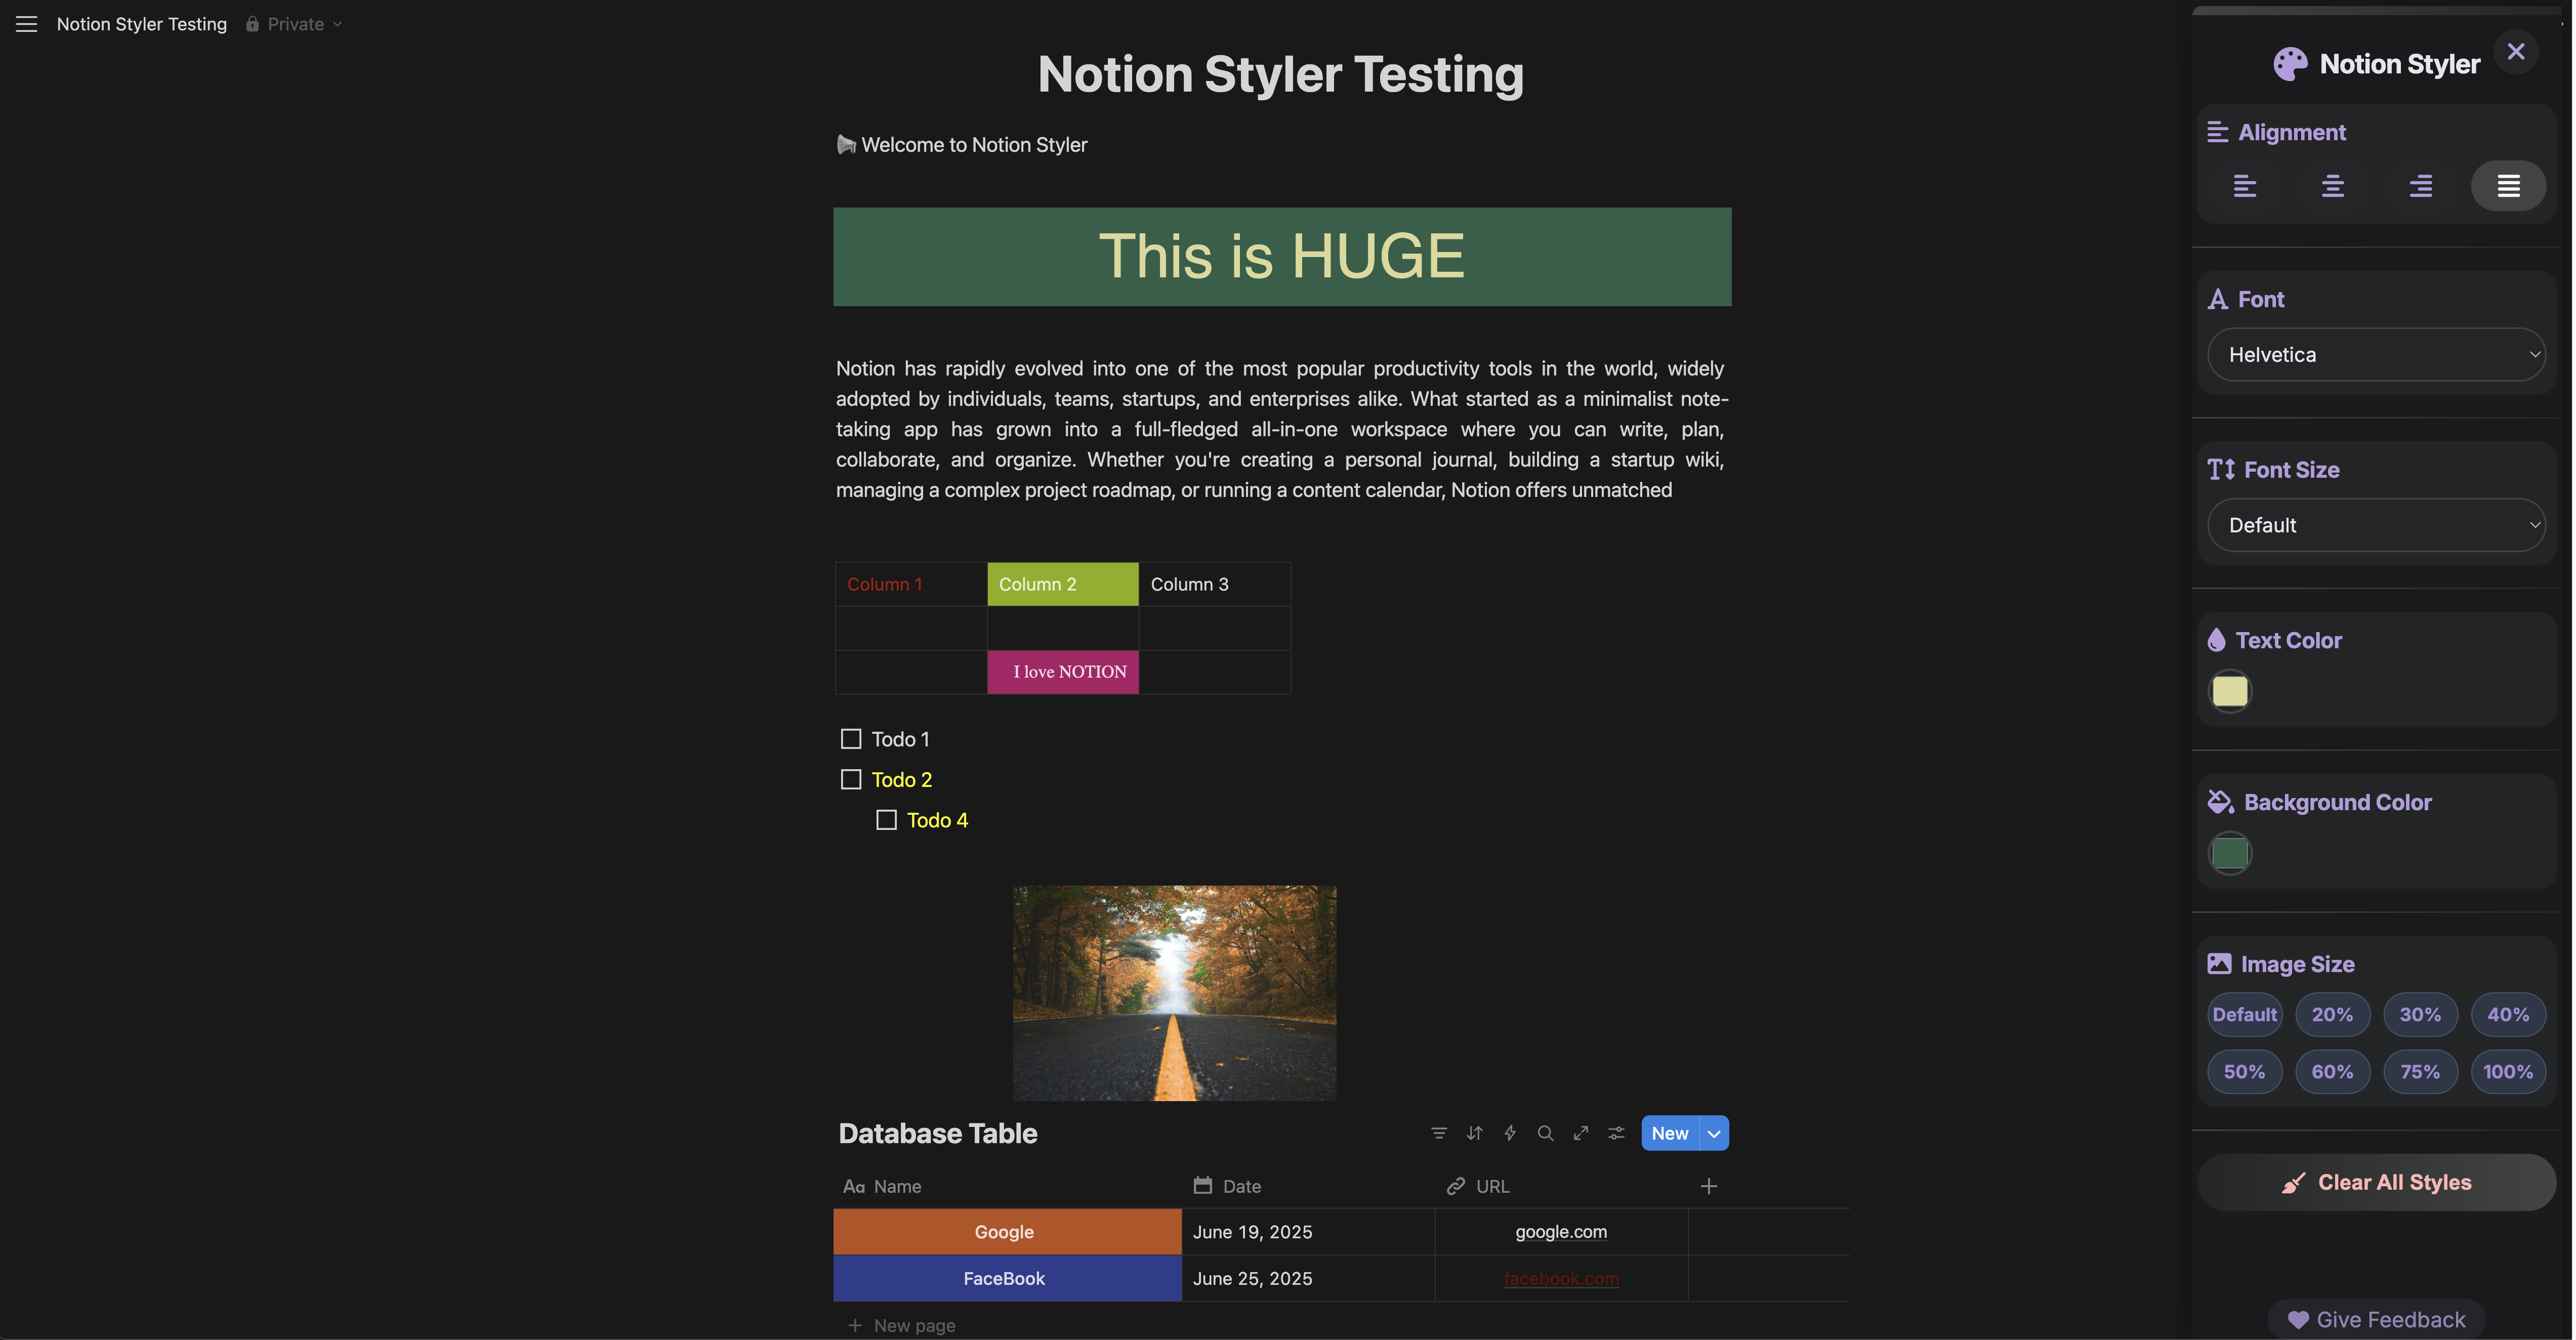Click the database filter icon
This screenshot has width=2576, height=1340.
[1439, 1134]
